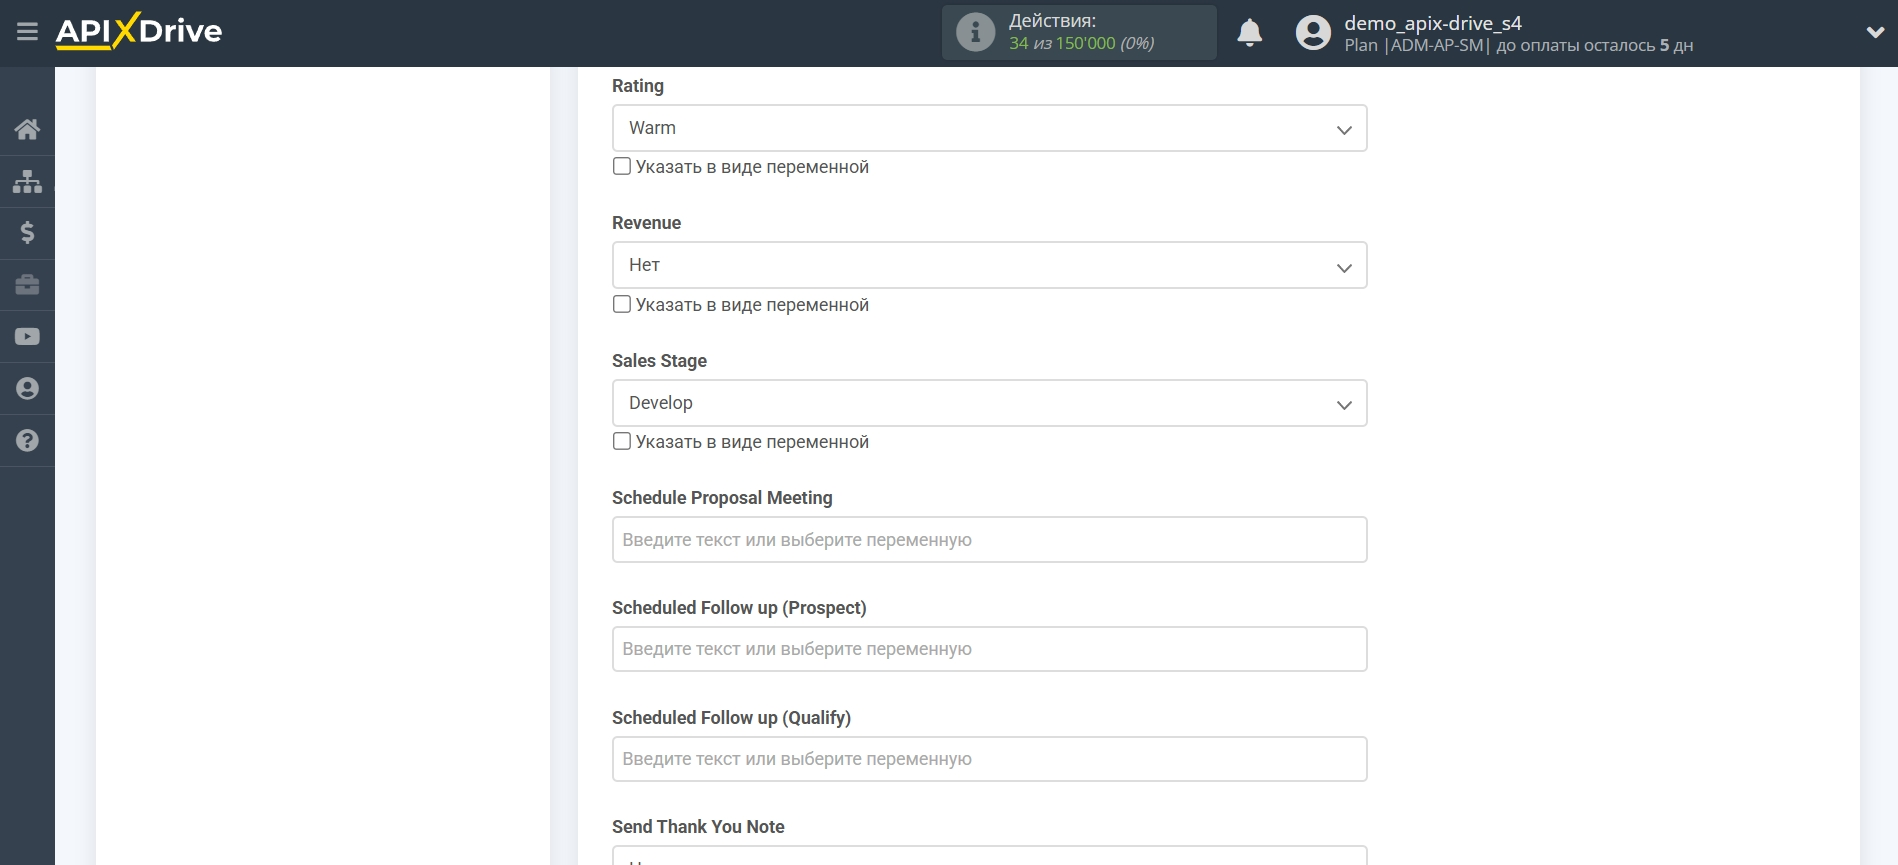Open the connections diagram icon in the sidebar
Screen dimensions: 1898x865
27,181
